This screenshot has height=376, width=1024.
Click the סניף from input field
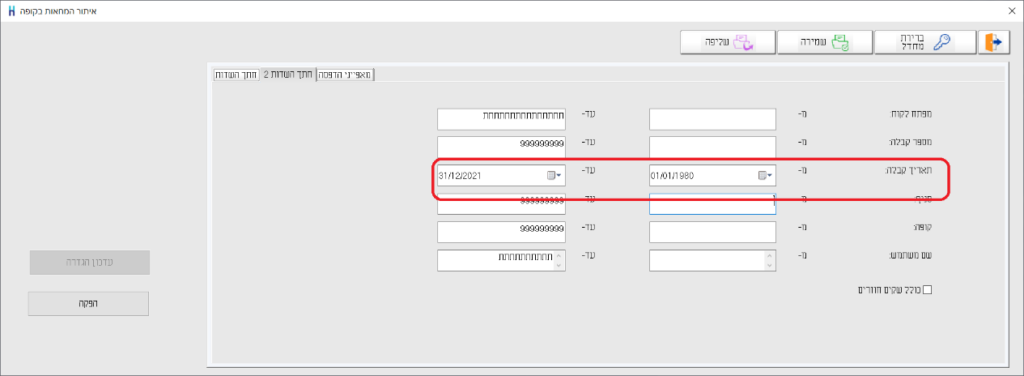click(712, 204)
